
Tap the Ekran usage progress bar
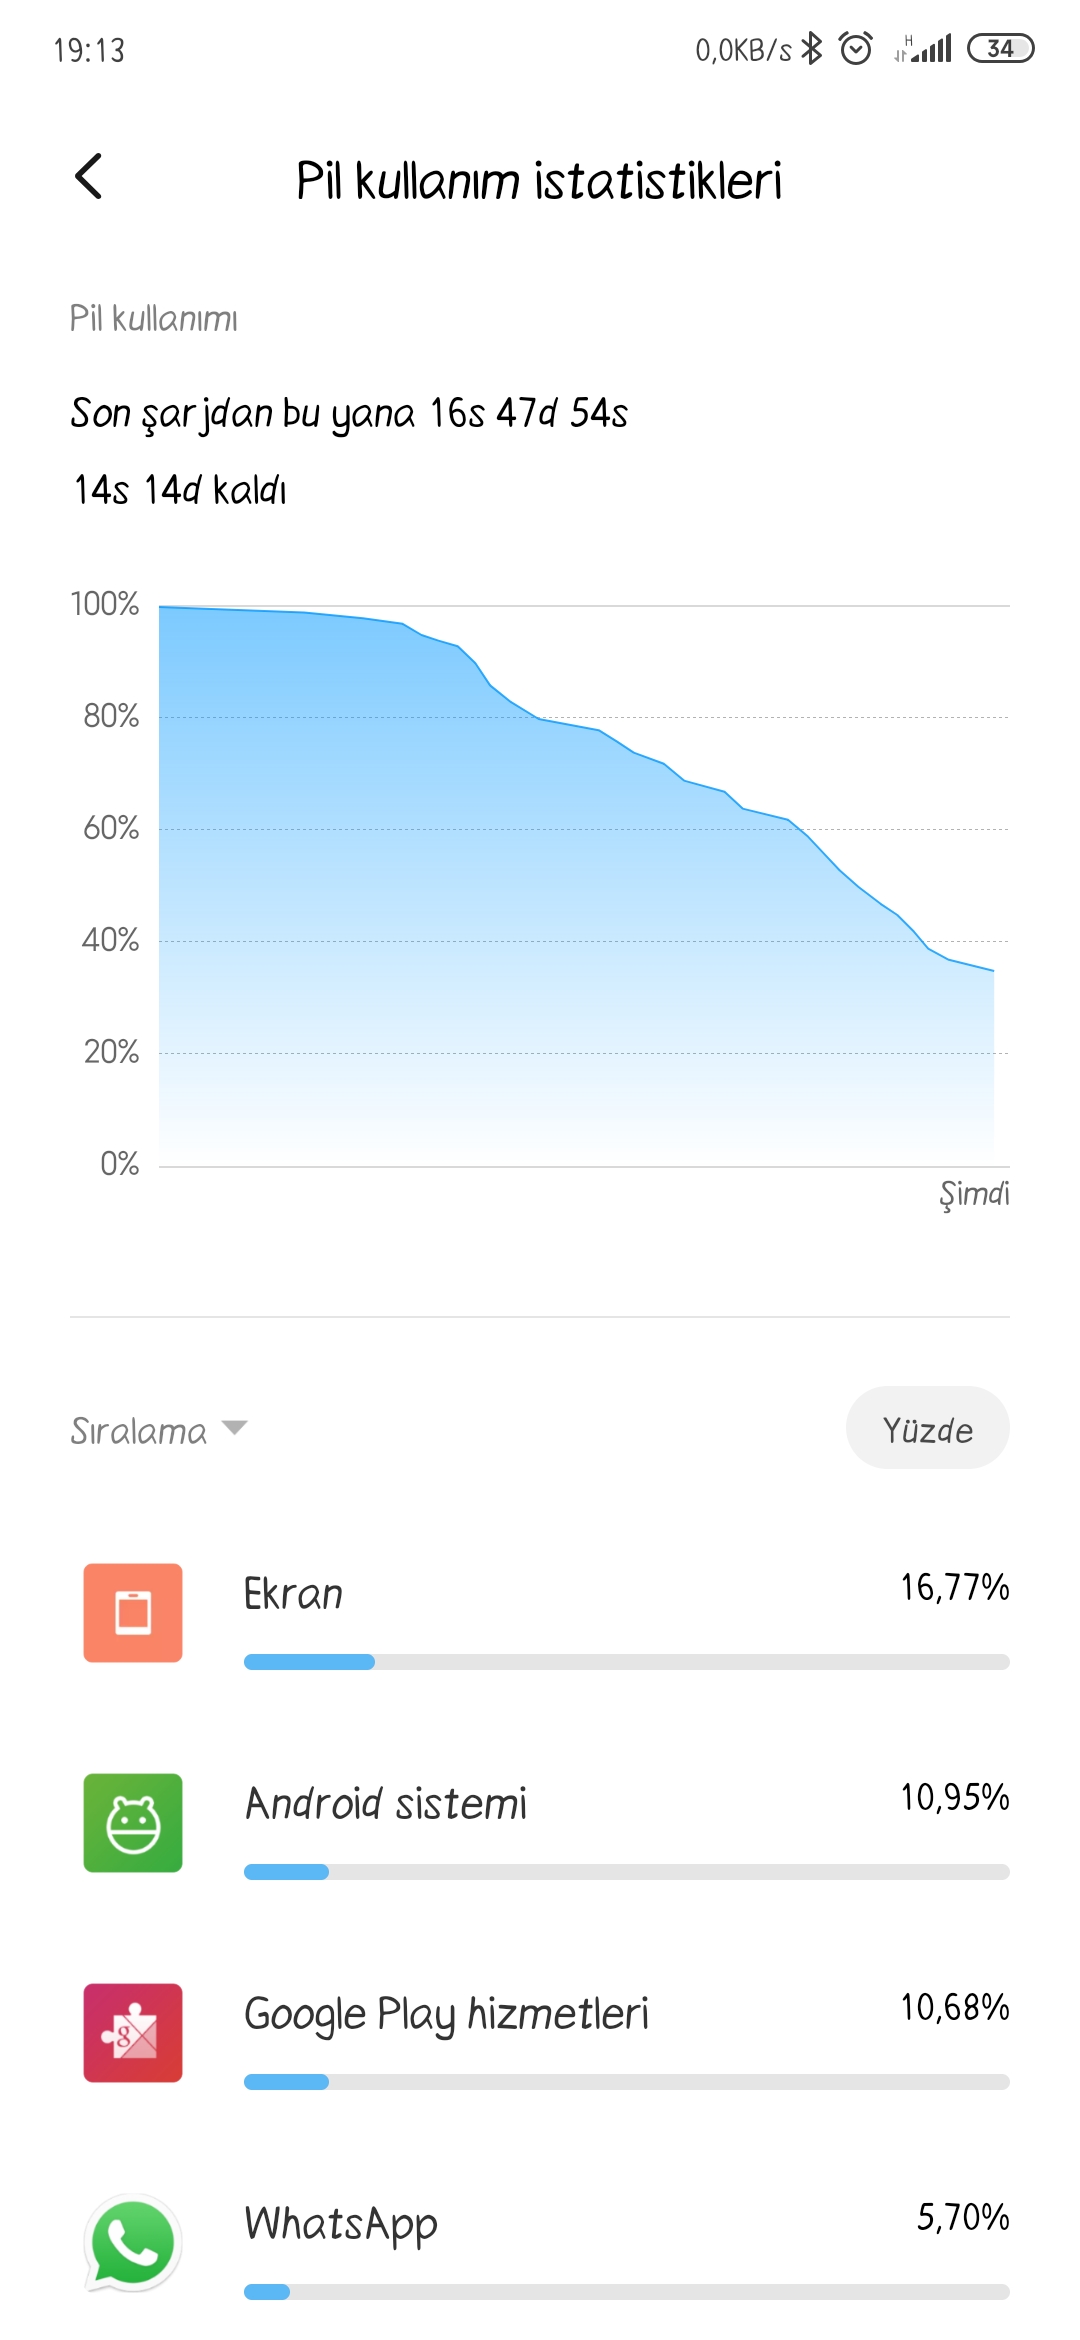627,1662
